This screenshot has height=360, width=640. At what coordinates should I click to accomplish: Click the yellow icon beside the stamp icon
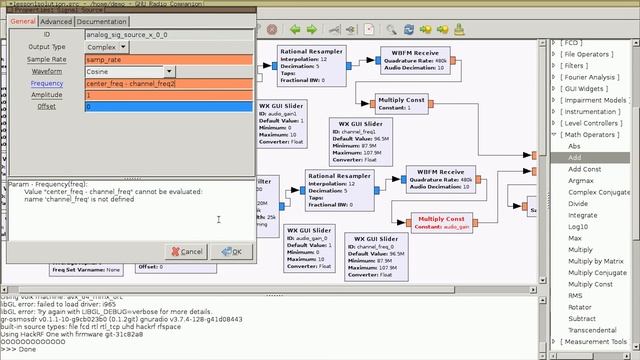point(442,29)
